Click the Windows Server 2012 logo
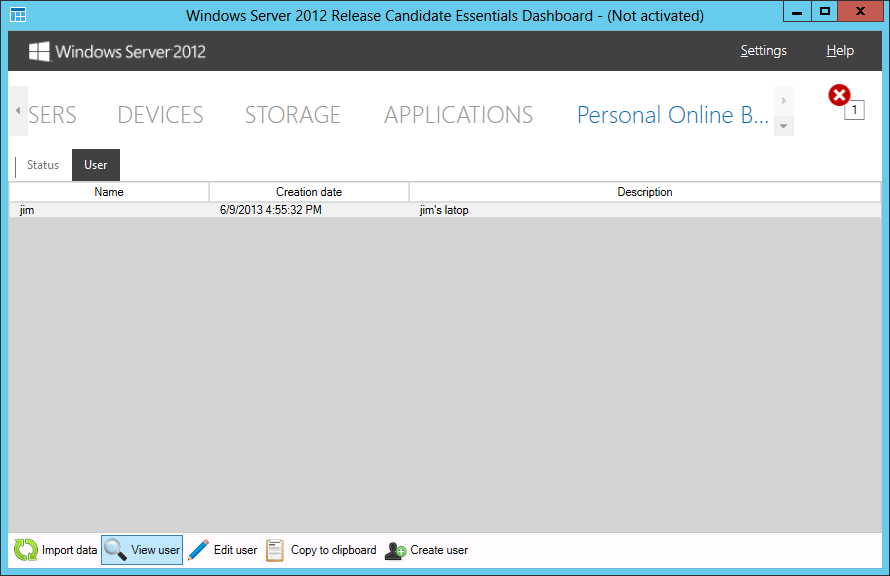 tap(117, 52)
